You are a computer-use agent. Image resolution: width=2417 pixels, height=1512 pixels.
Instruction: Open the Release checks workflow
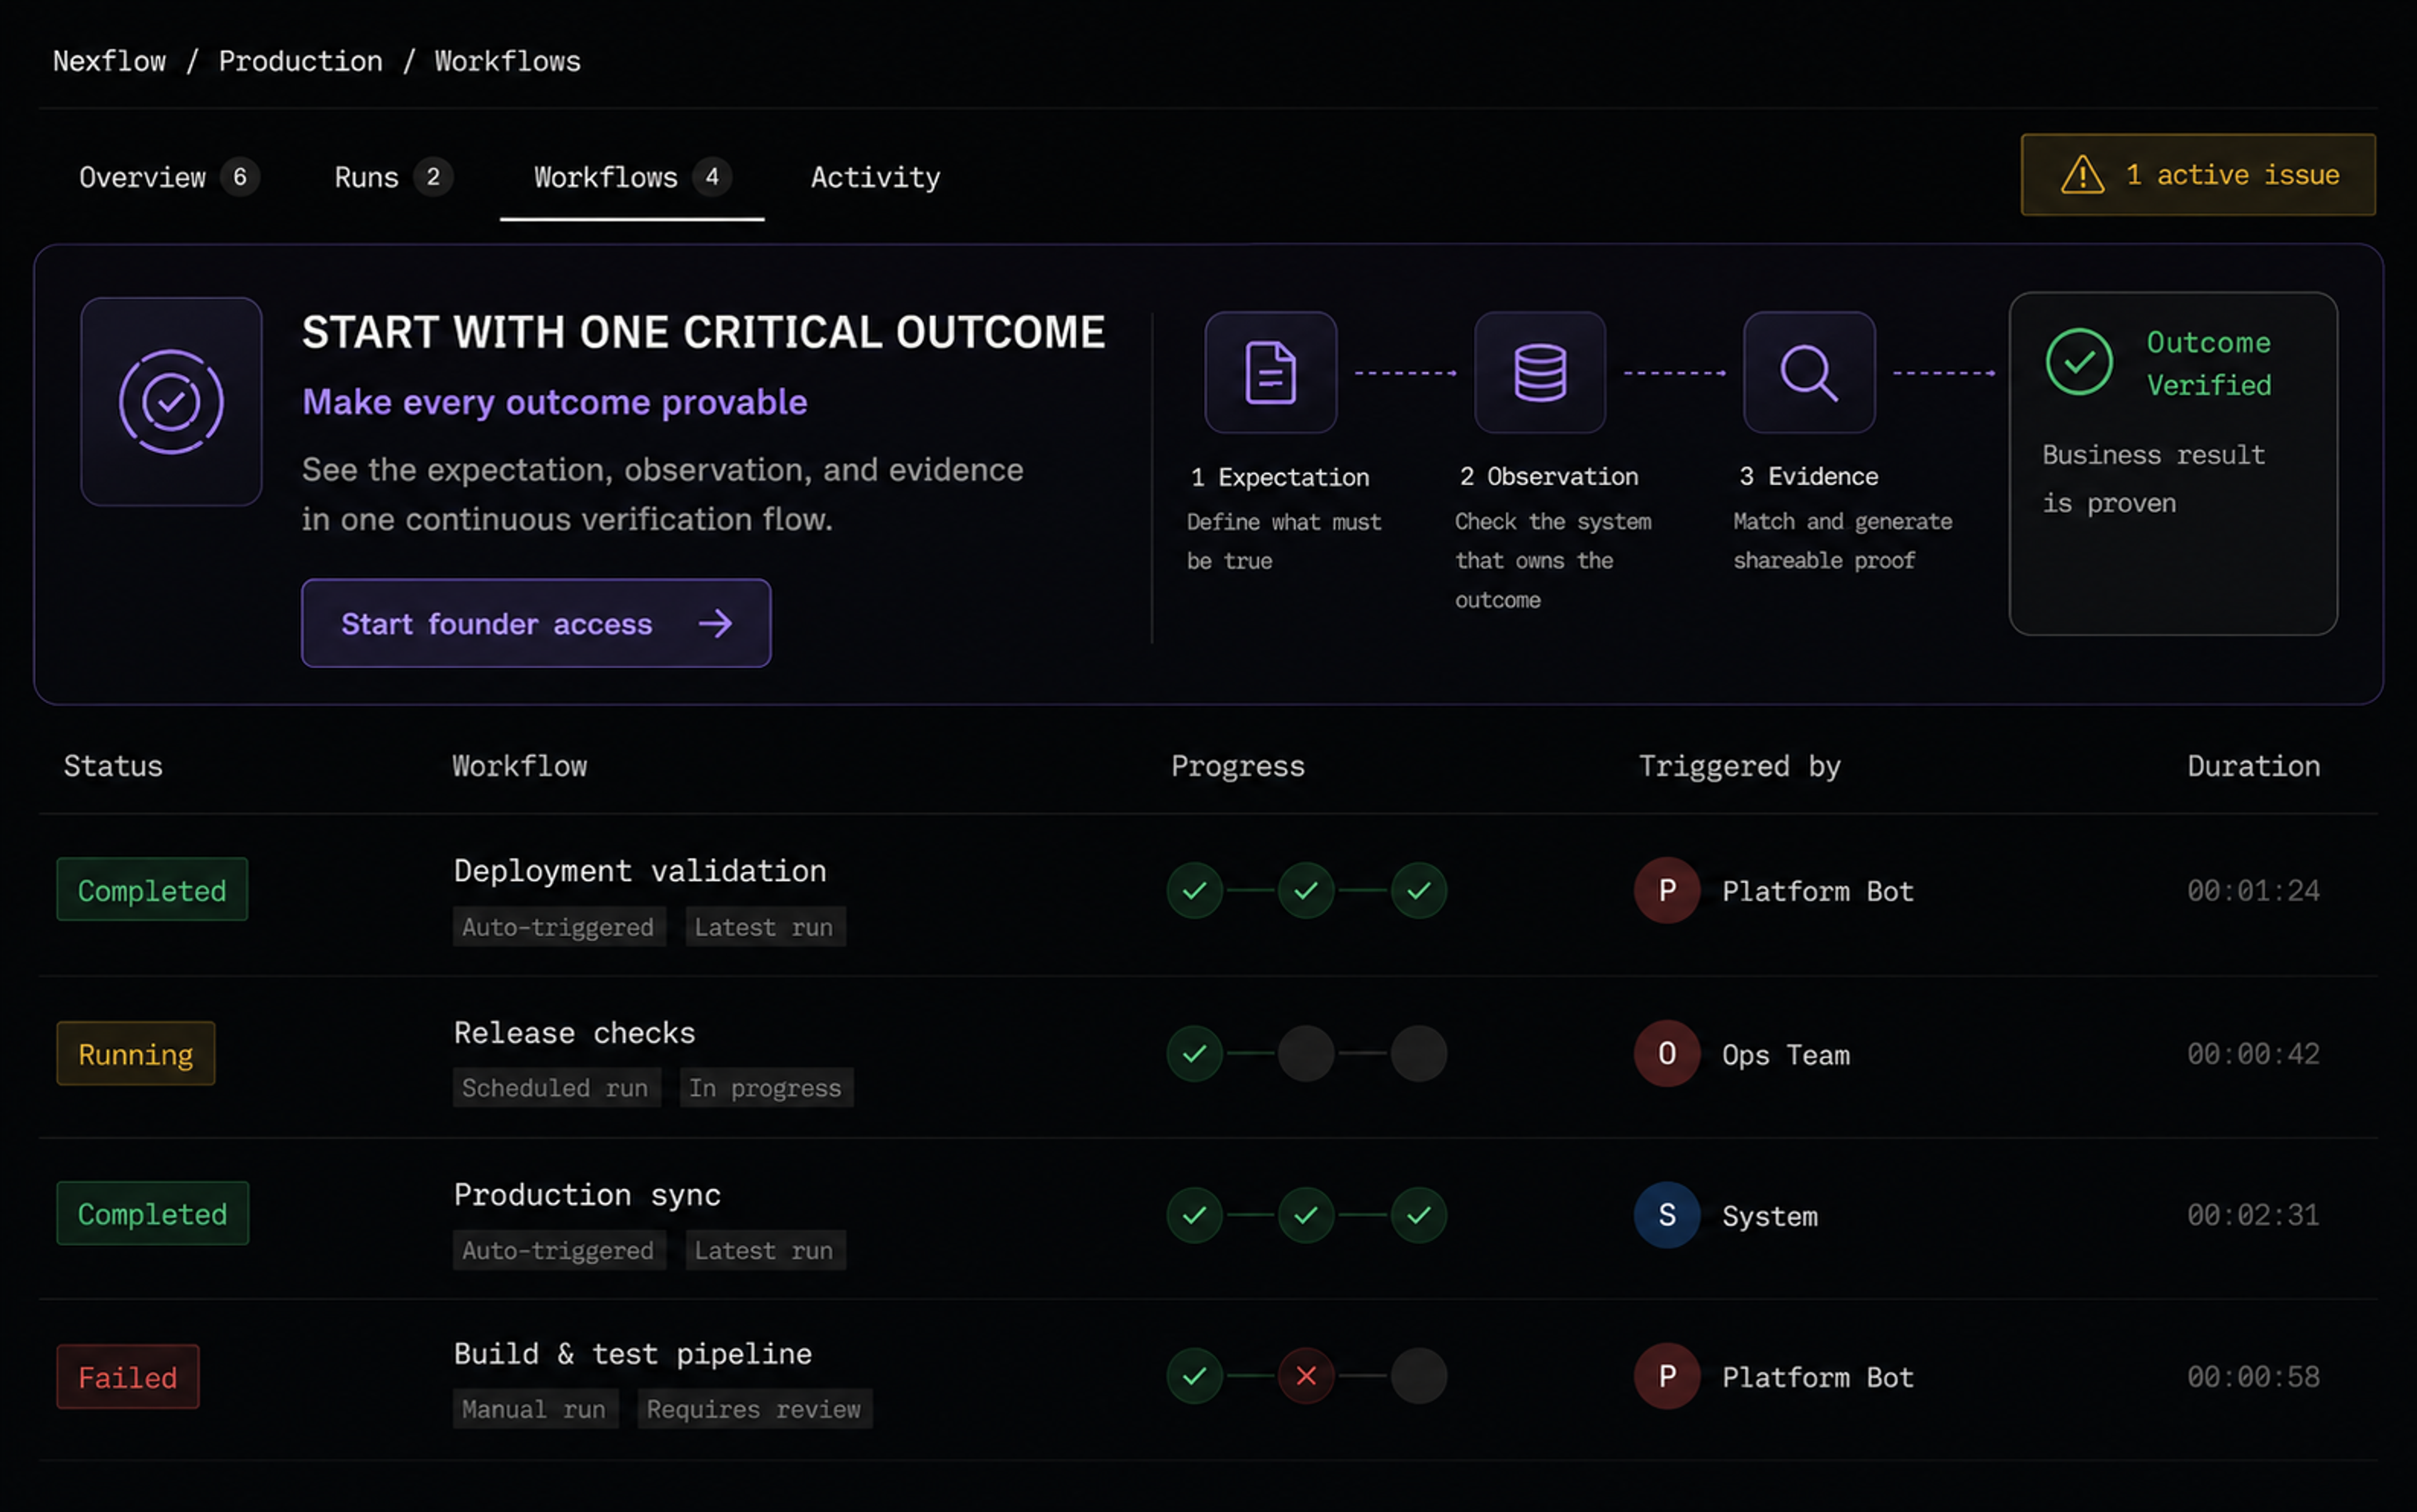coord(574,1033)
